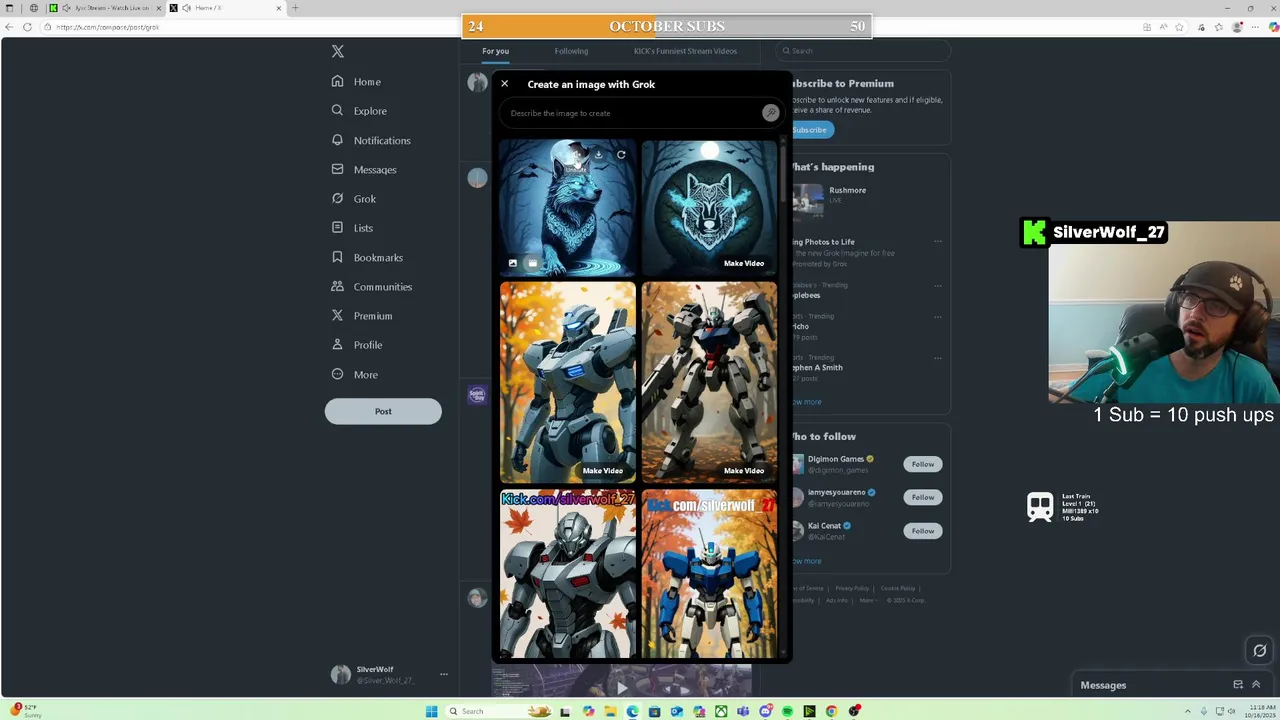Open Google Chrome from the taskbar

coord(831,711)
